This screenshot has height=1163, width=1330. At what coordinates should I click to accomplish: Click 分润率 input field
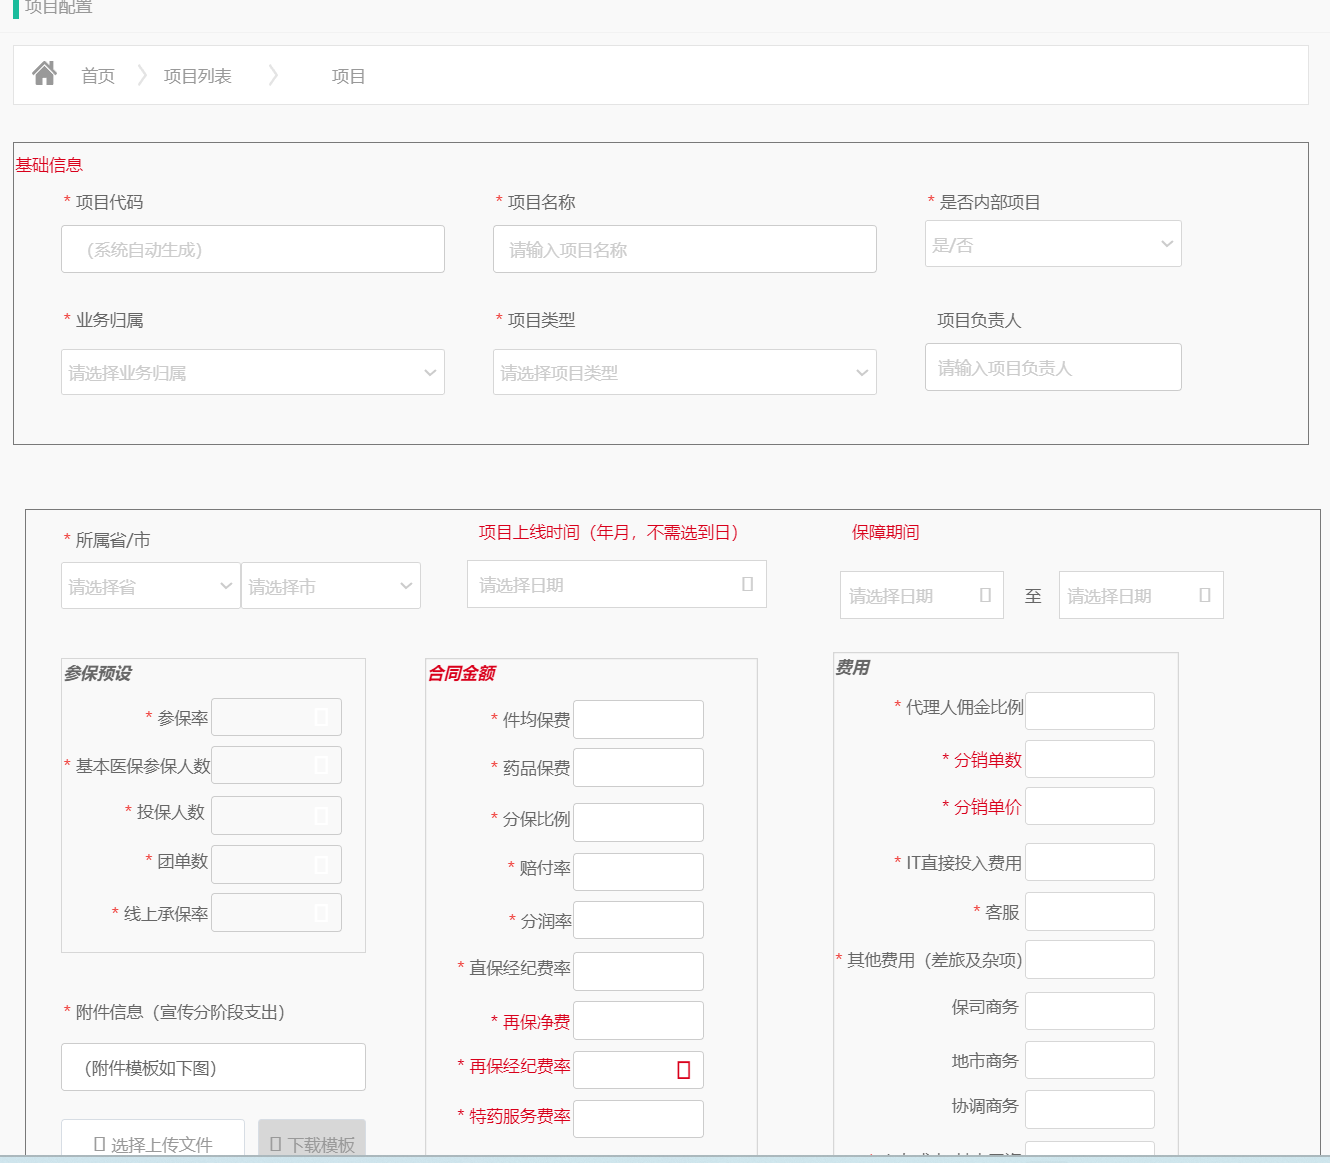[x=638, y=920]
